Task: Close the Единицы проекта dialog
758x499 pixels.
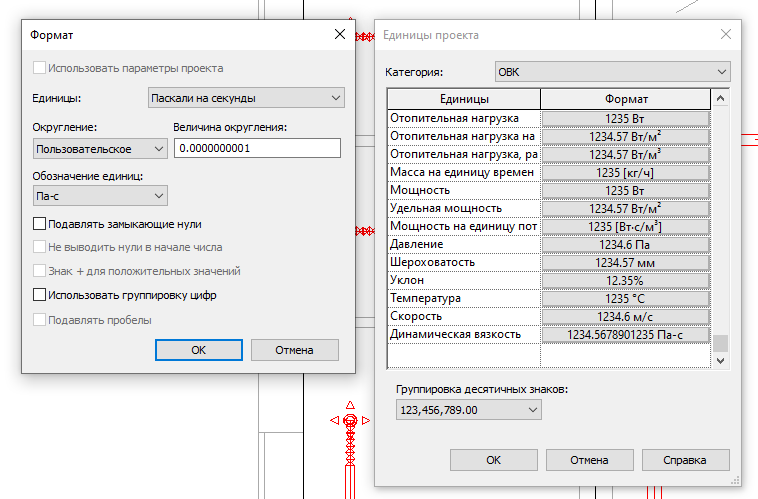Action: [726, 34]
